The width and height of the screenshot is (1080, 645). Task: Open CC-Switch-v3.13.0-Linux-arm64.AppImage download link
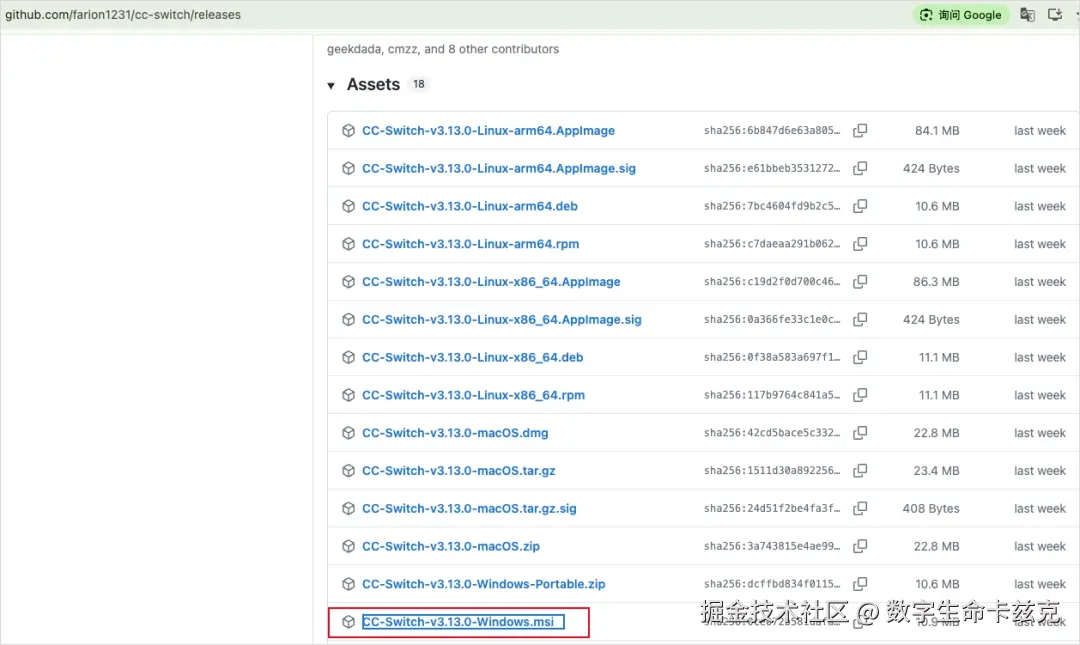[x=488, y=130]
